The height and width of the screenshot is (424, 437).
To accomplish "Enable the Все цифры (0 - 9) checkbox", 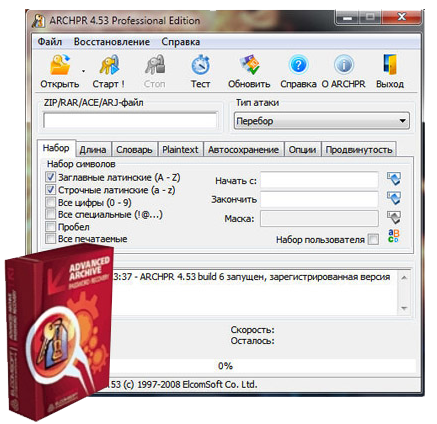I will 50,202.
